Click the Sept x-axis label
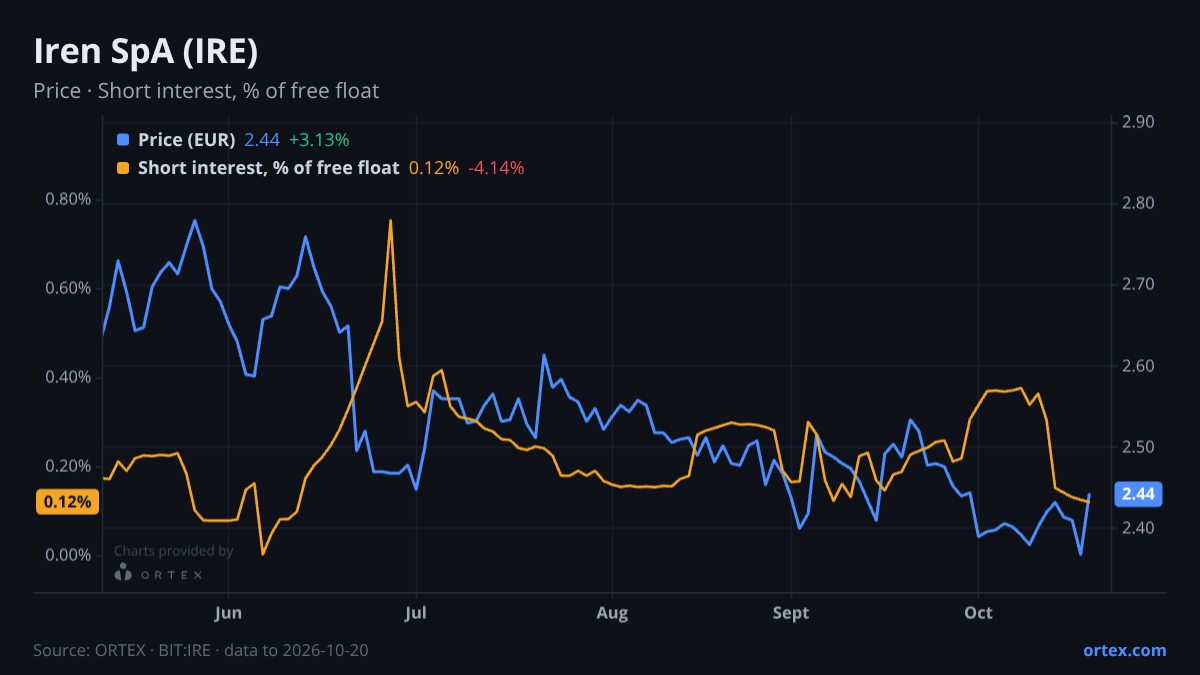The height and width of the screenshot is (675, 1200). 791,612
